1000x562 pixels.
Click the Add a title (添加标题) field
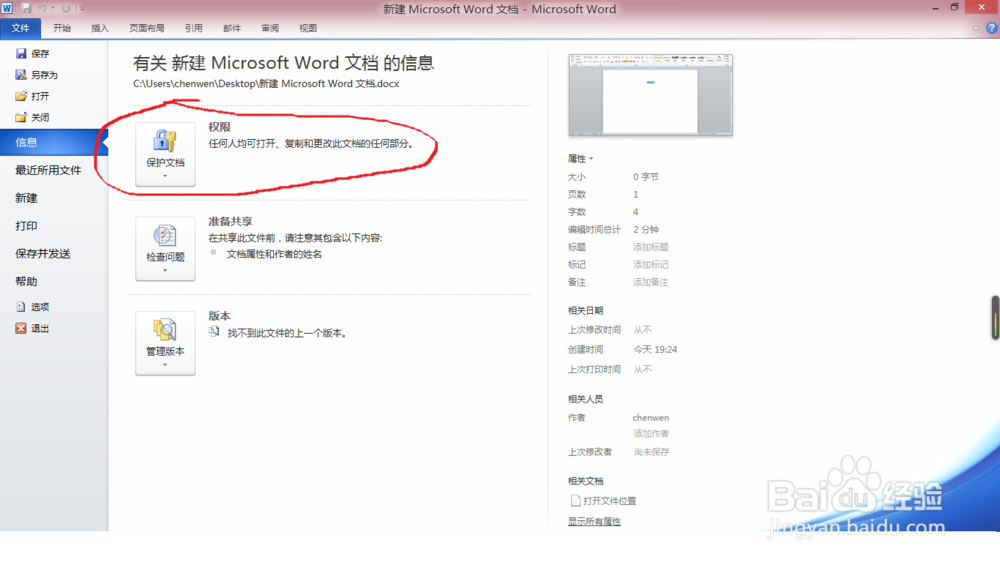tap(651, 247)
